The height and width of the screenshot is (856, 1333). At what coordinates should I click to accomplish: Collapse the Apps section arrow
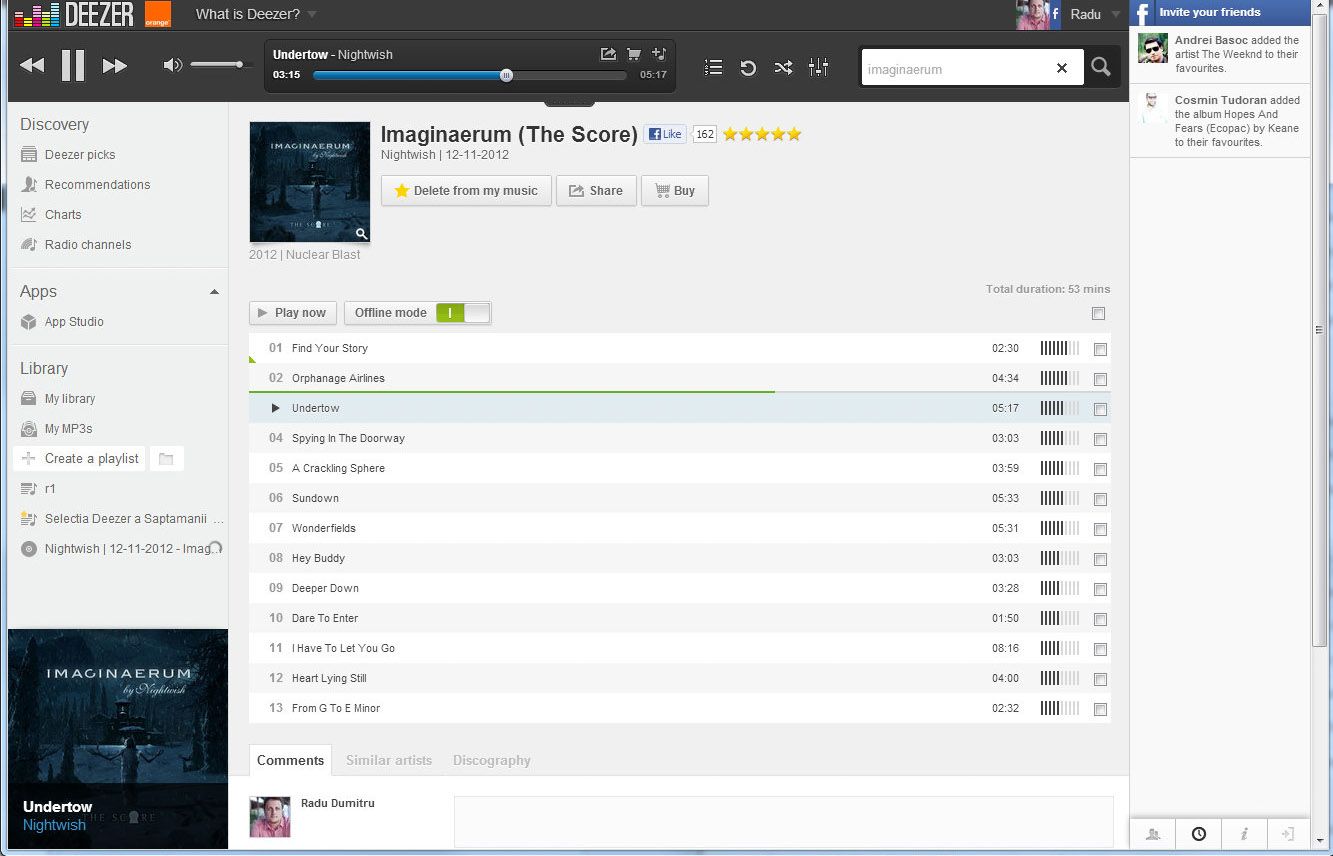[214, 292]
